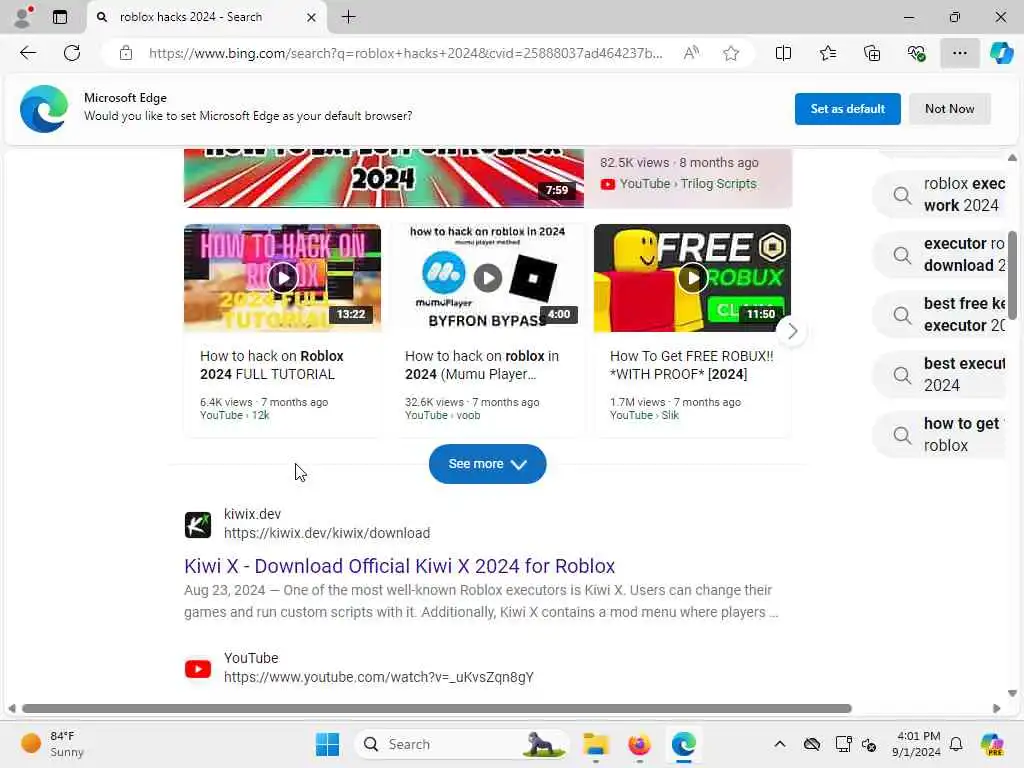Refresh the Bing search page
The width and height of the screenshot is (1024, 768).
click(x=72, y=53)
